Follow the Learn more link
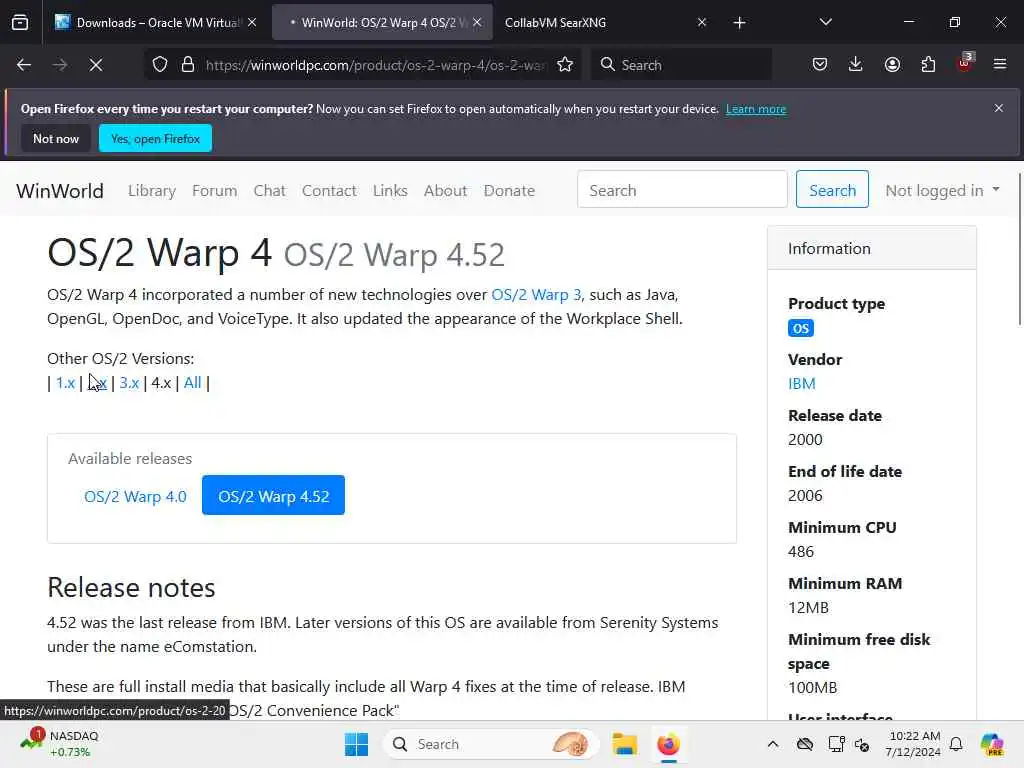 [756, 109]
